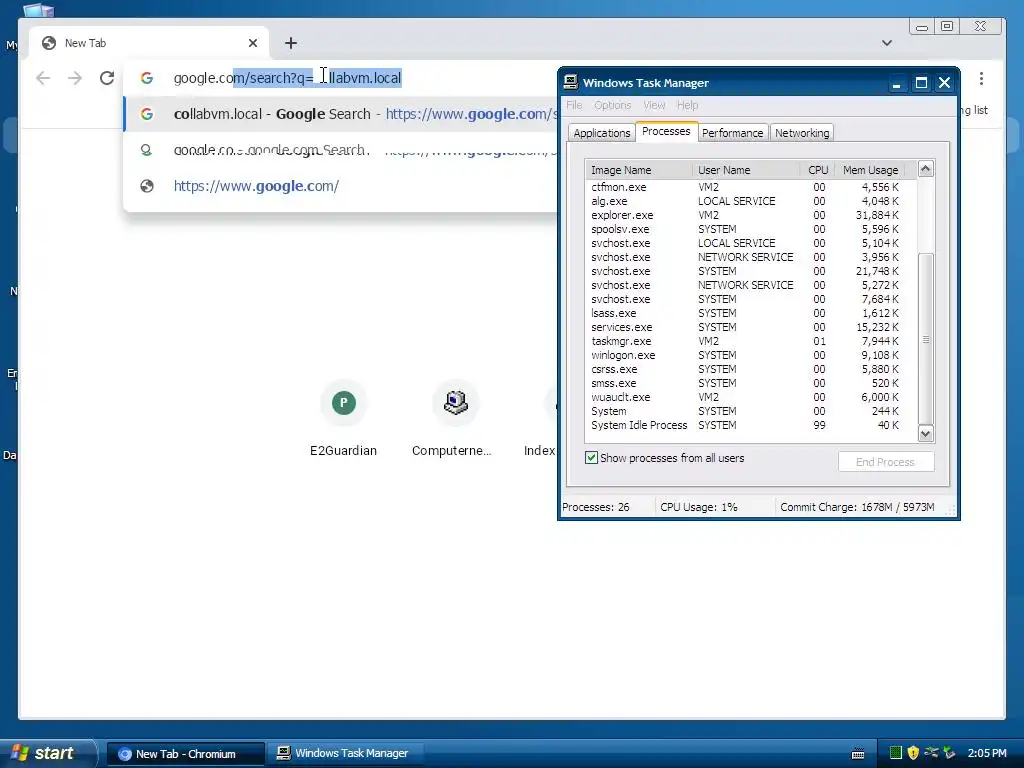The width and height of the screenshot is (1024, 768).
Task: Open the E2Guardian shortcut tile
Action: point(344,418)
